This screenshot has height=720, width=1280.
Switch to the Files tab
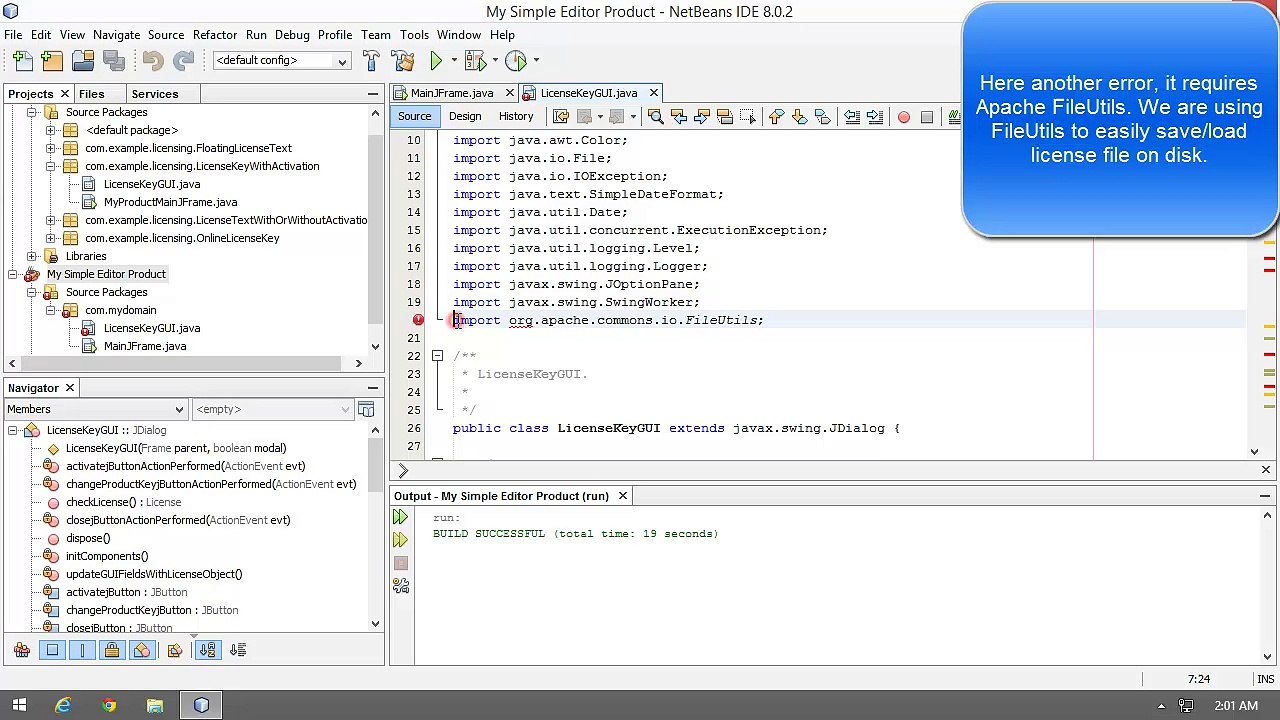pyautogui.click(x=91, y=94)
